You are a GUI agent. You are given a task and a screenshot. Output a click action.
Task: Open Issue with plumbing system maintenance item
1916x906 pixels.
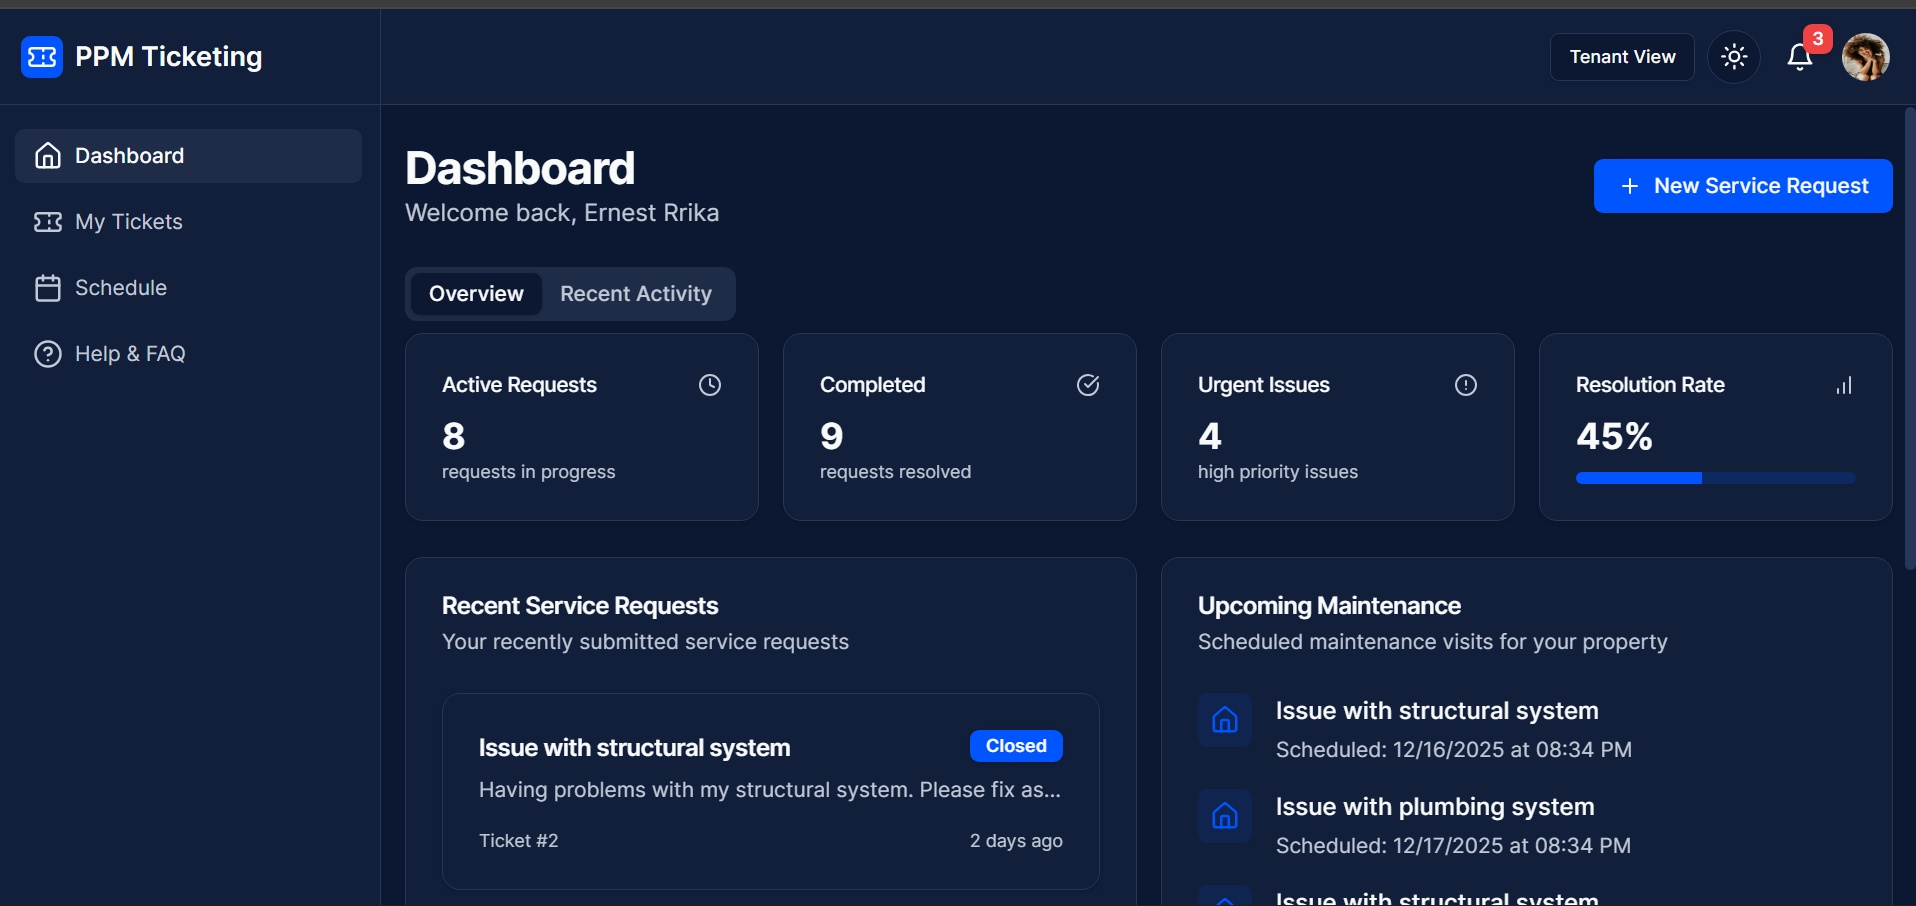[x=1435, y=807]
